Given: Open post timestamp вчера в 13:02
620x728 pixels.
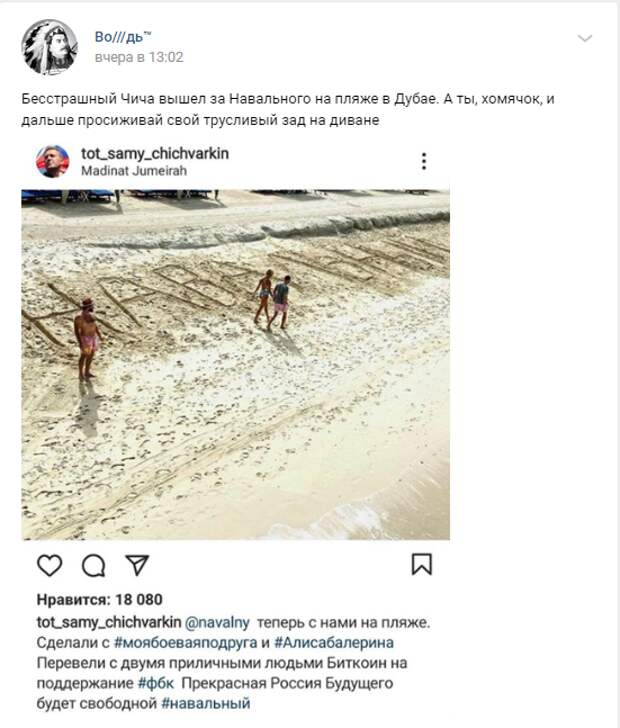Looking at the screenshot, I should click(x=139, y=57).
